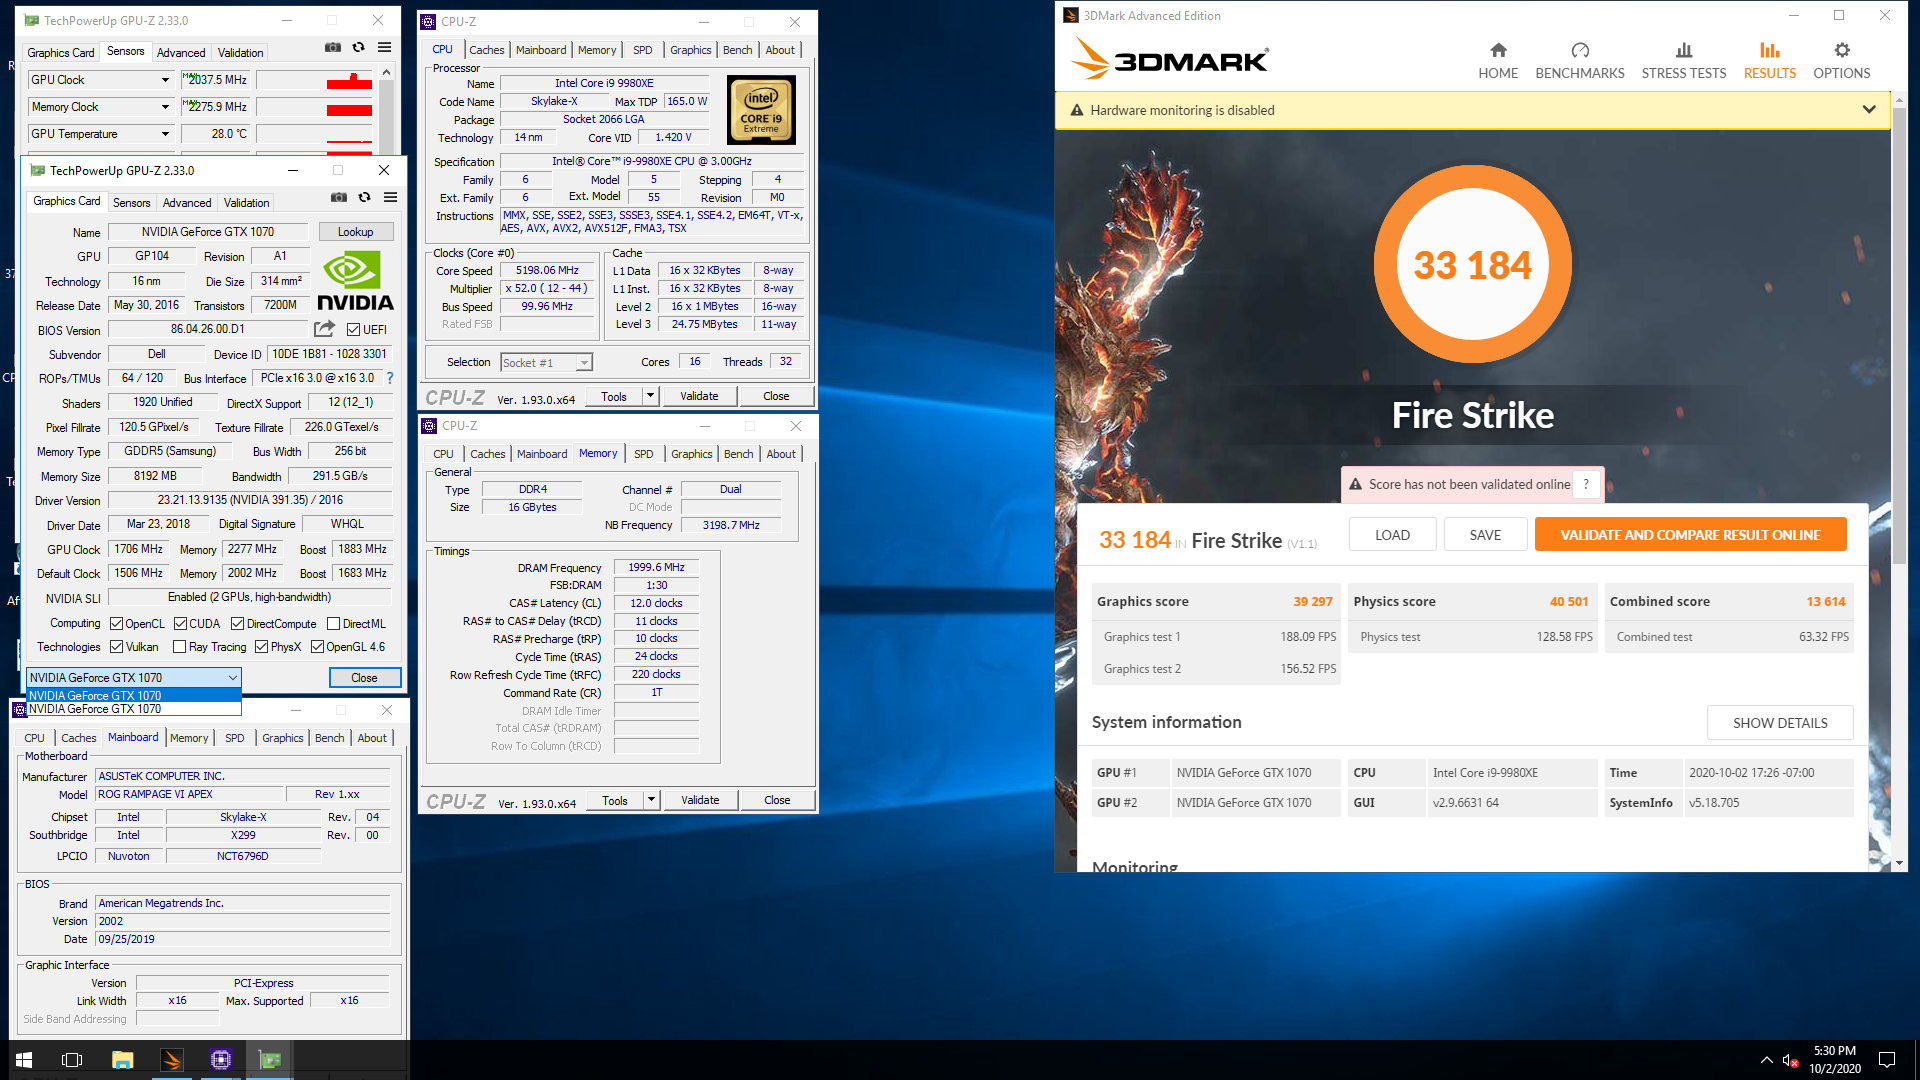Click the Core Speed value field
The height and width of the screenshot is (1080, 1920).
tap(547, 271)
